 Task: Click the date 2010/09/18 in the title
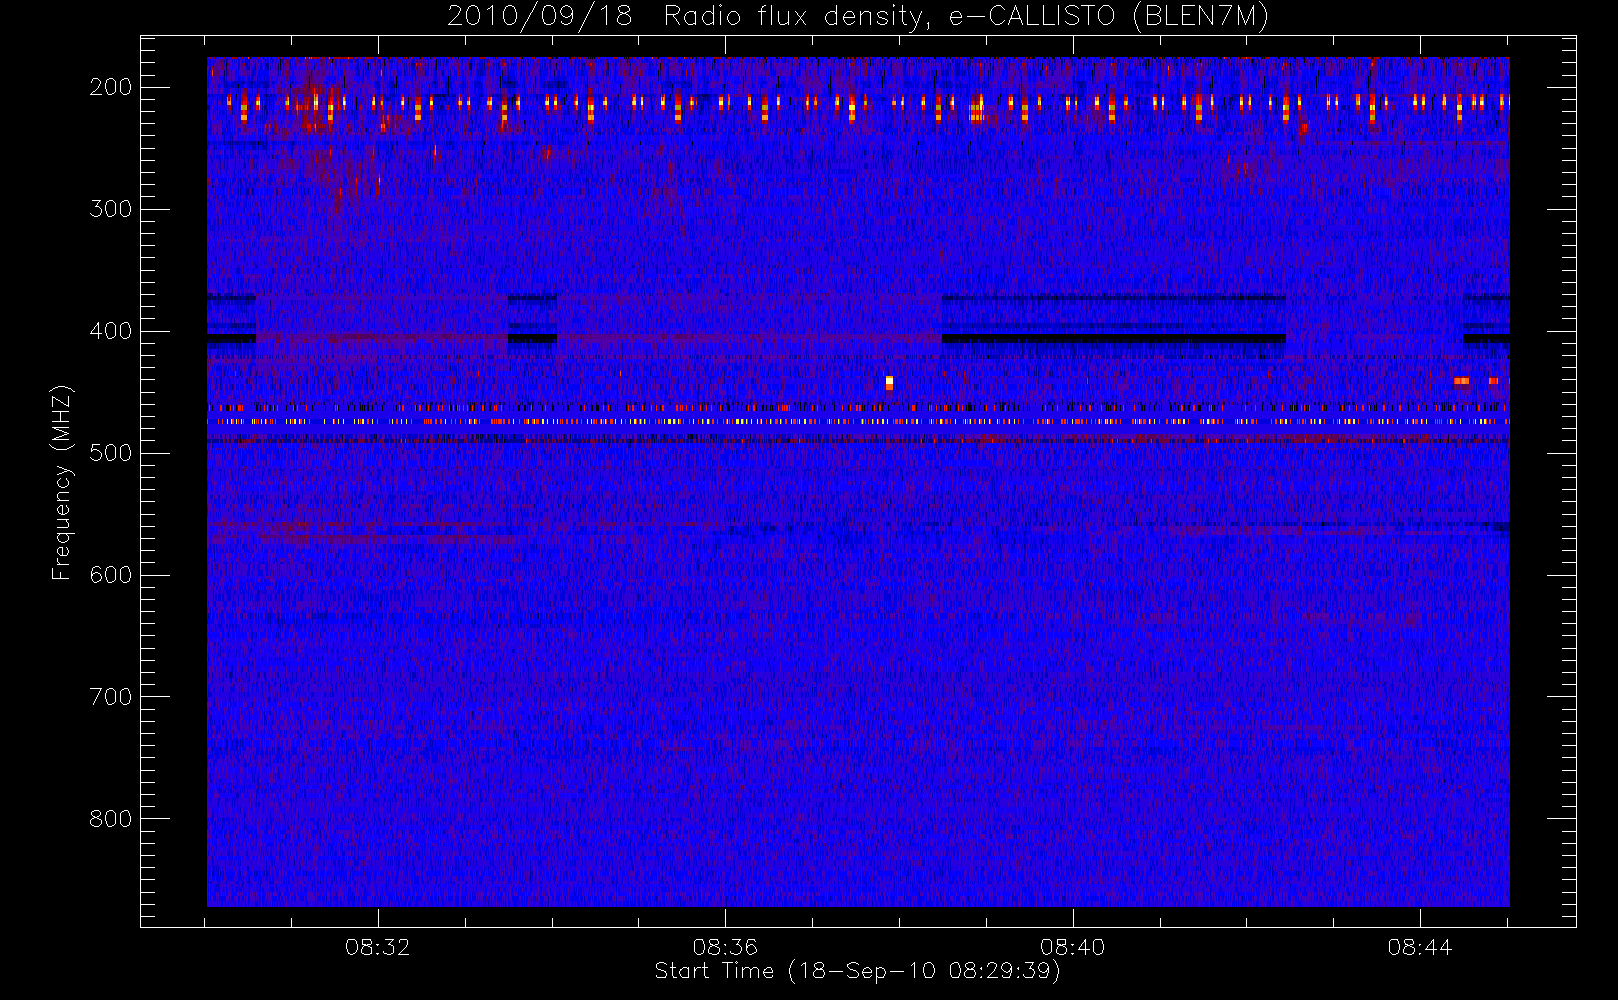[x=540, y=17]
